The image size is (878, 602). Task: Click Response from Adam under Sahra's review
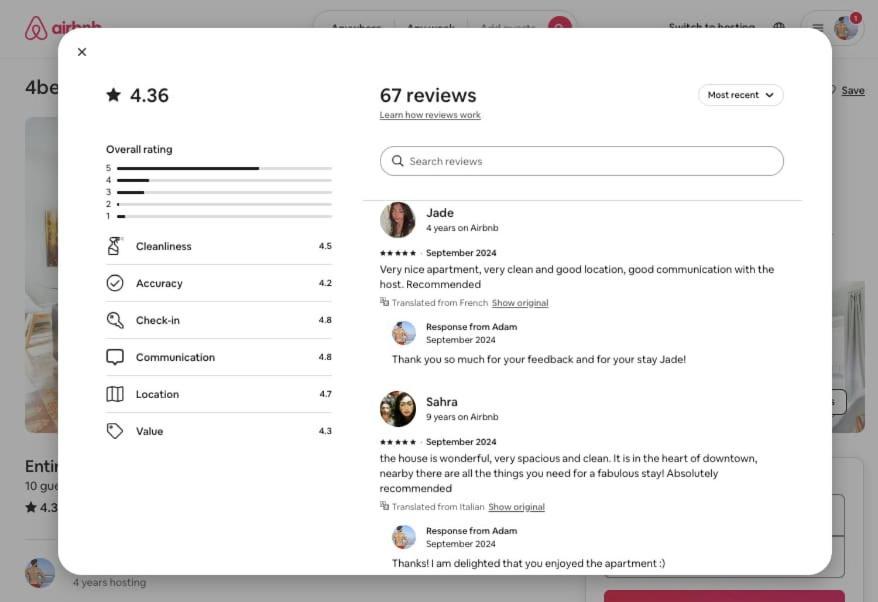[x=471, y=530]
